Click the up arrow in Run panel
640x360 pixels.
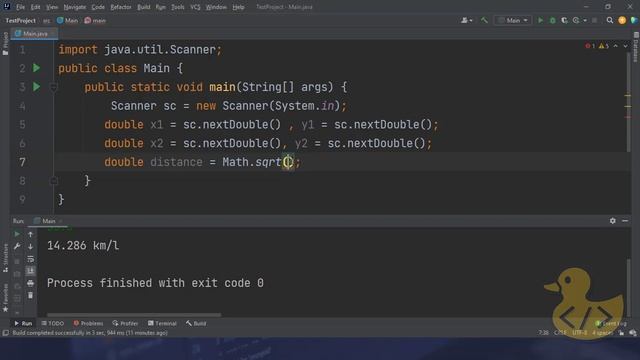[x=30, y=234]
